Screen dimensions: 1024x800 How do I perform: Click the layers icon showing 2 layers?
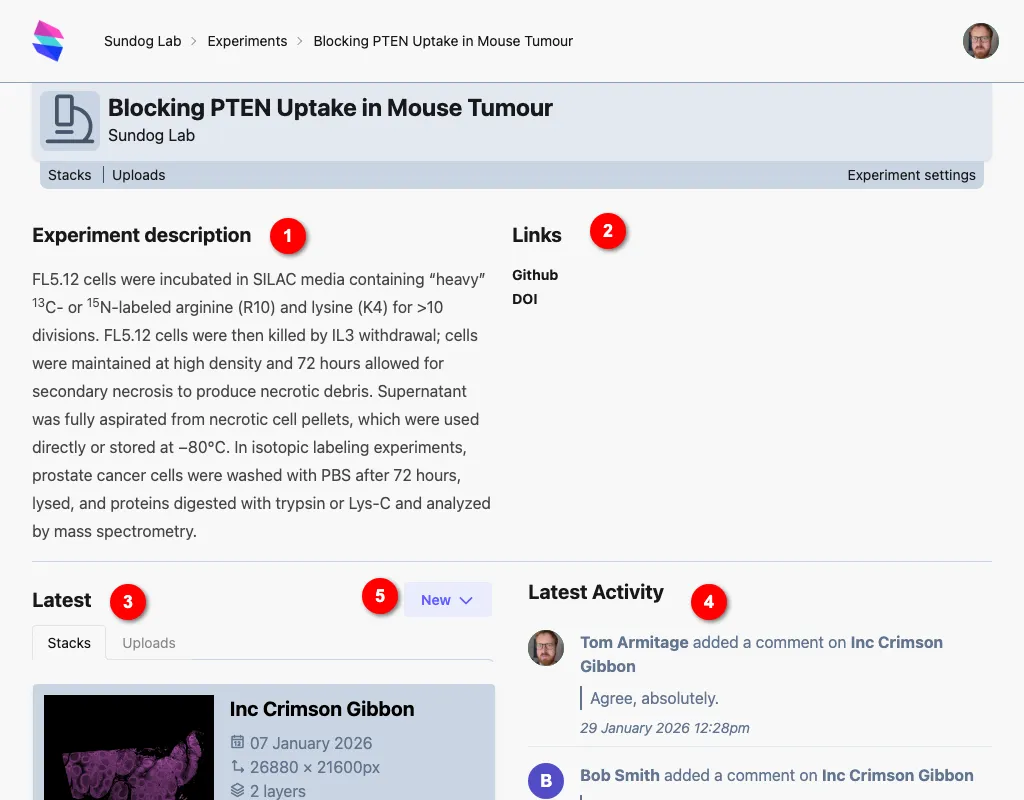tap(240, 789)
